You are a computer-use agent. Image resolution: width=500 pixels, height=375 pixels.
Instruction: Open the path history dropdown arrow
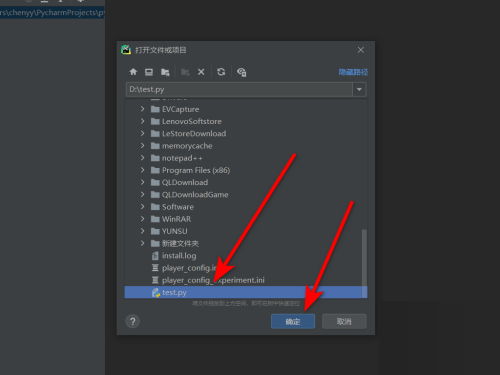tap(359, 89)
